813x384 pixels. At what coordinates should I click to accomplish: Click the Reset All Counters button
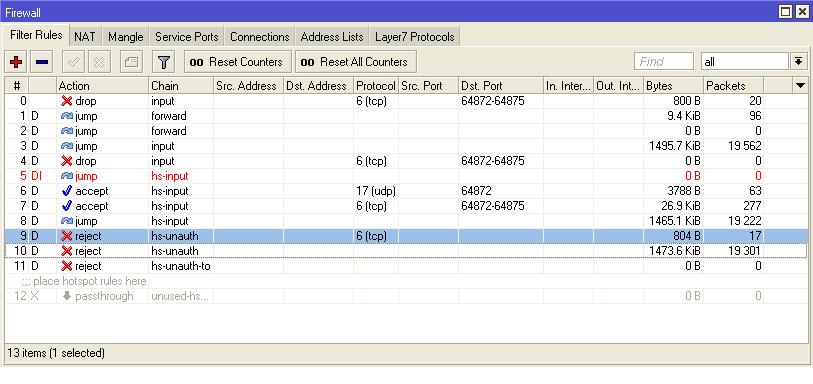point(356,62)
